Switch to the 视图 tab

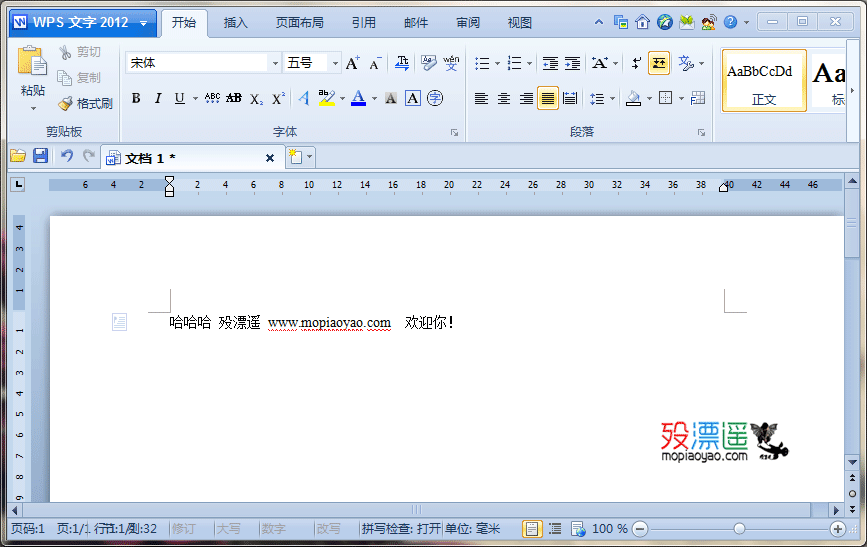(520, 23)
